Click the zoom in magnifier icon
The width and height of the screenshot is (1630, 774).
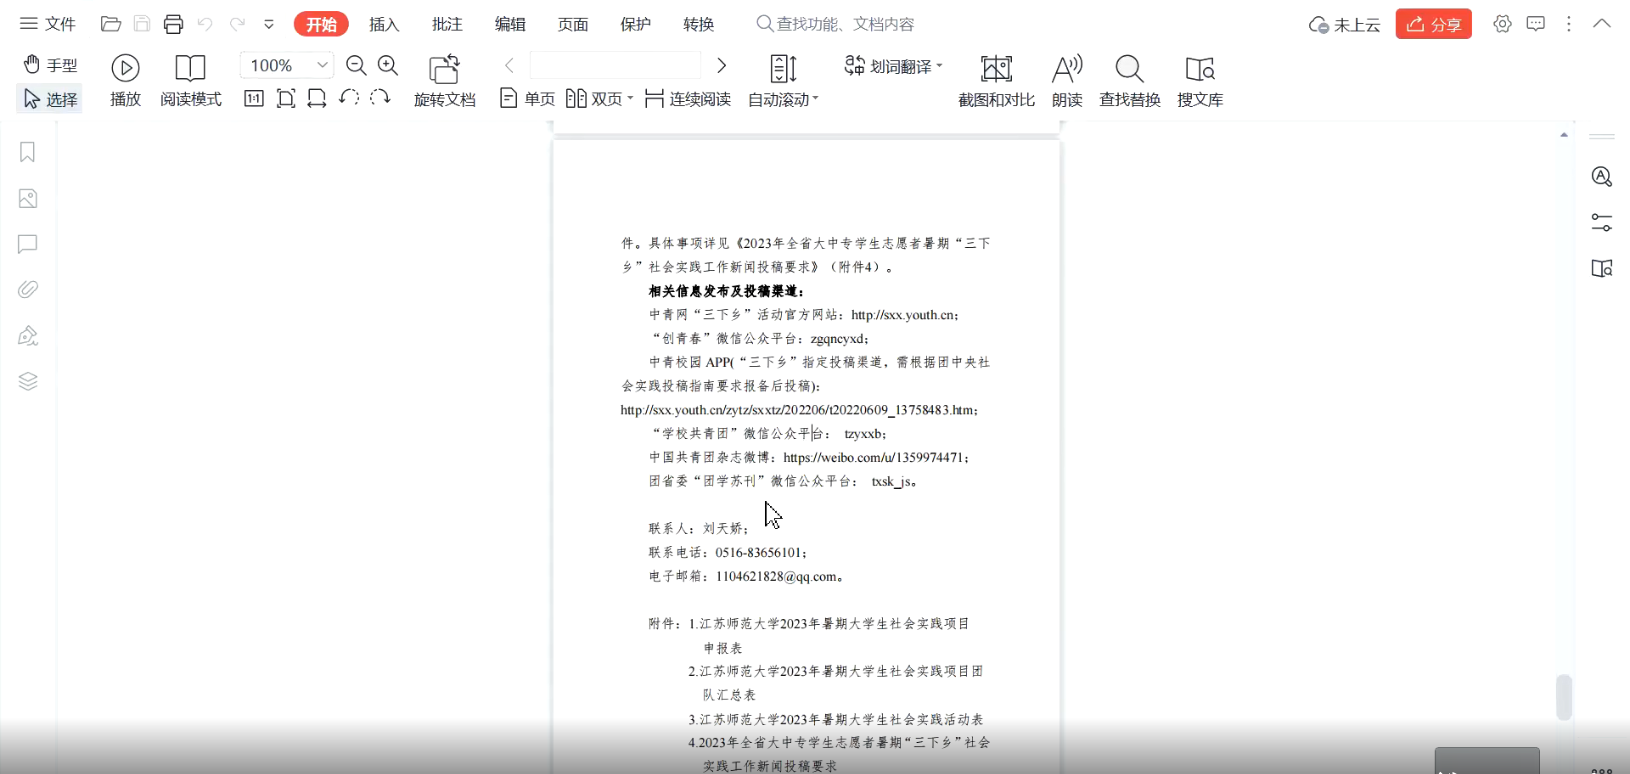[388, 66]
